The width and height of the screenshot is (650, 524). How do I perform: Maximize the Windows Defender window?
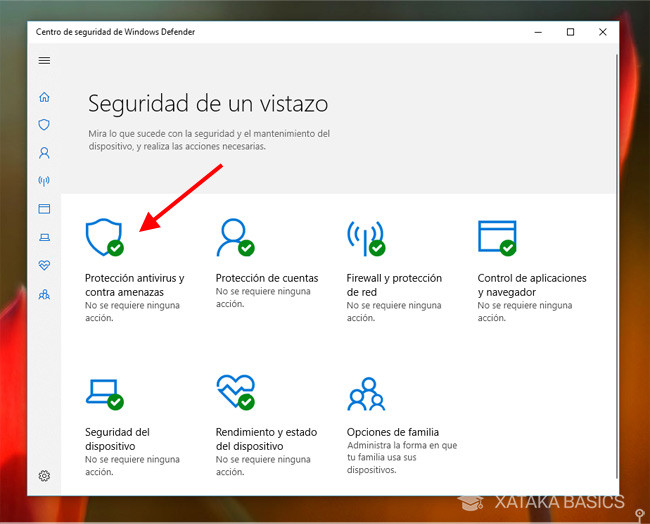point(570,32)
